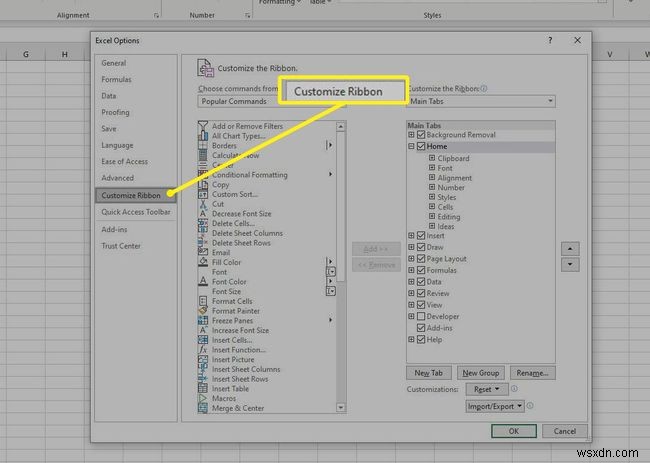This screenshot has height=463, width=650.
Task: Click the Fill Color bucket icon
Action: click(x=203, y=262)
